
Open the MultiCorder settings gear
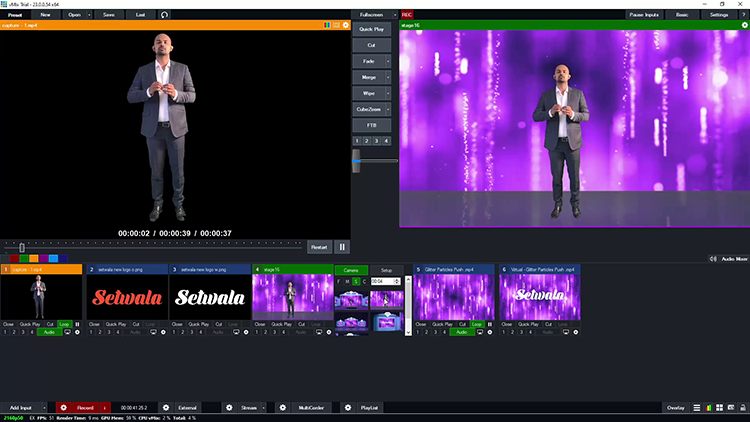[282, 408]
